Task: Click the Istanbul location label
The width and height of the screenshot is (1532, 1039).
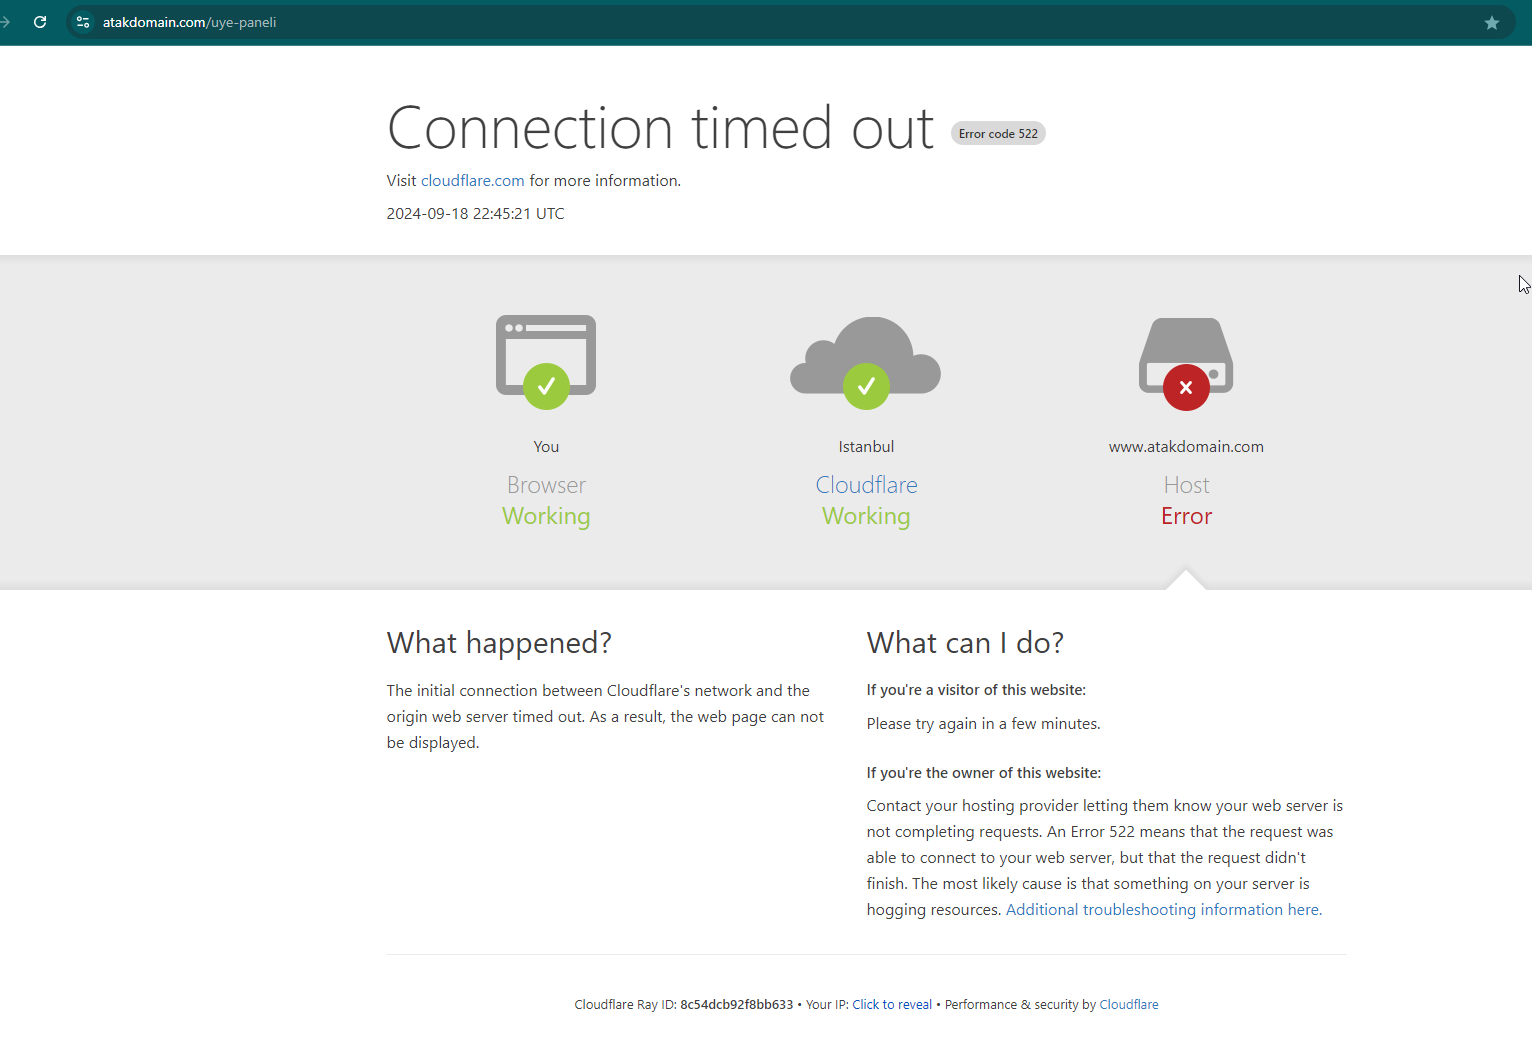Action: tap(867, 447)
